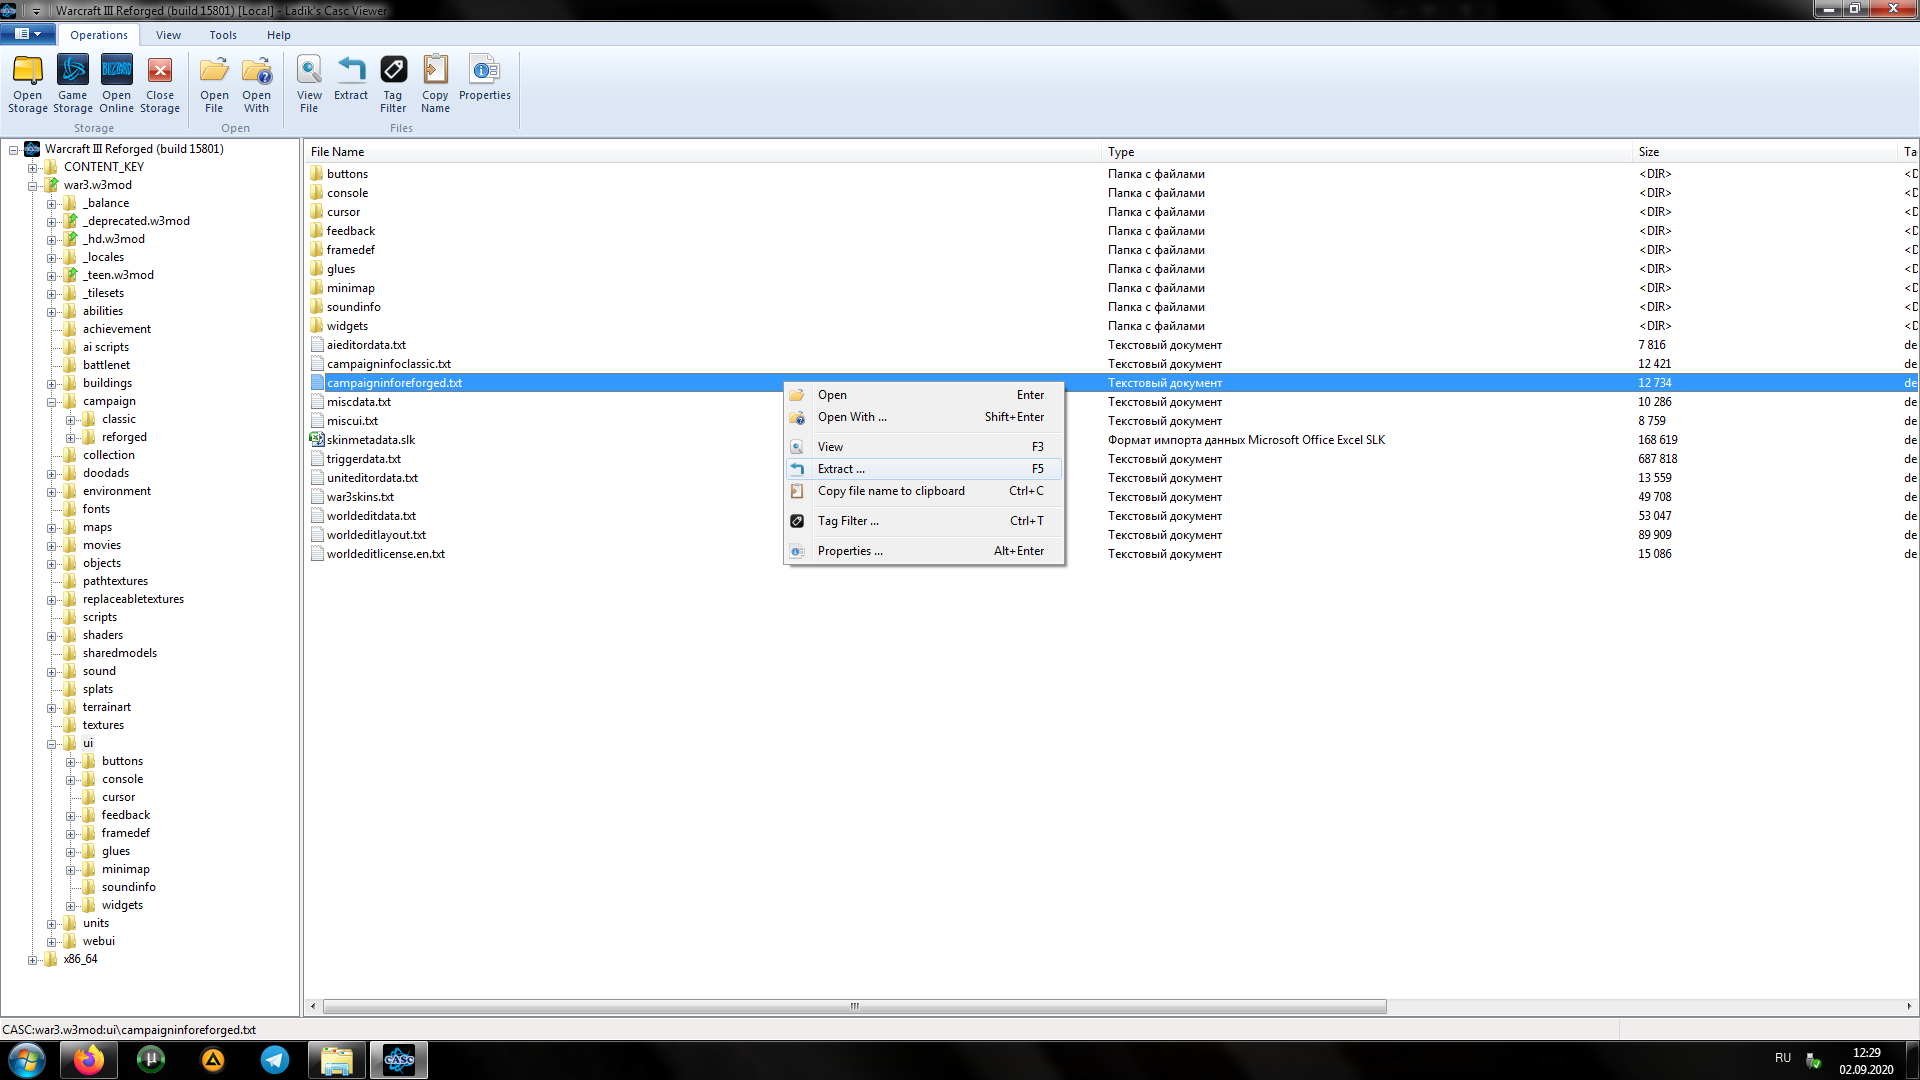
Task: Open the file explorer taskbar icon
Action: pyautogui.click(x=337, y=1060)
